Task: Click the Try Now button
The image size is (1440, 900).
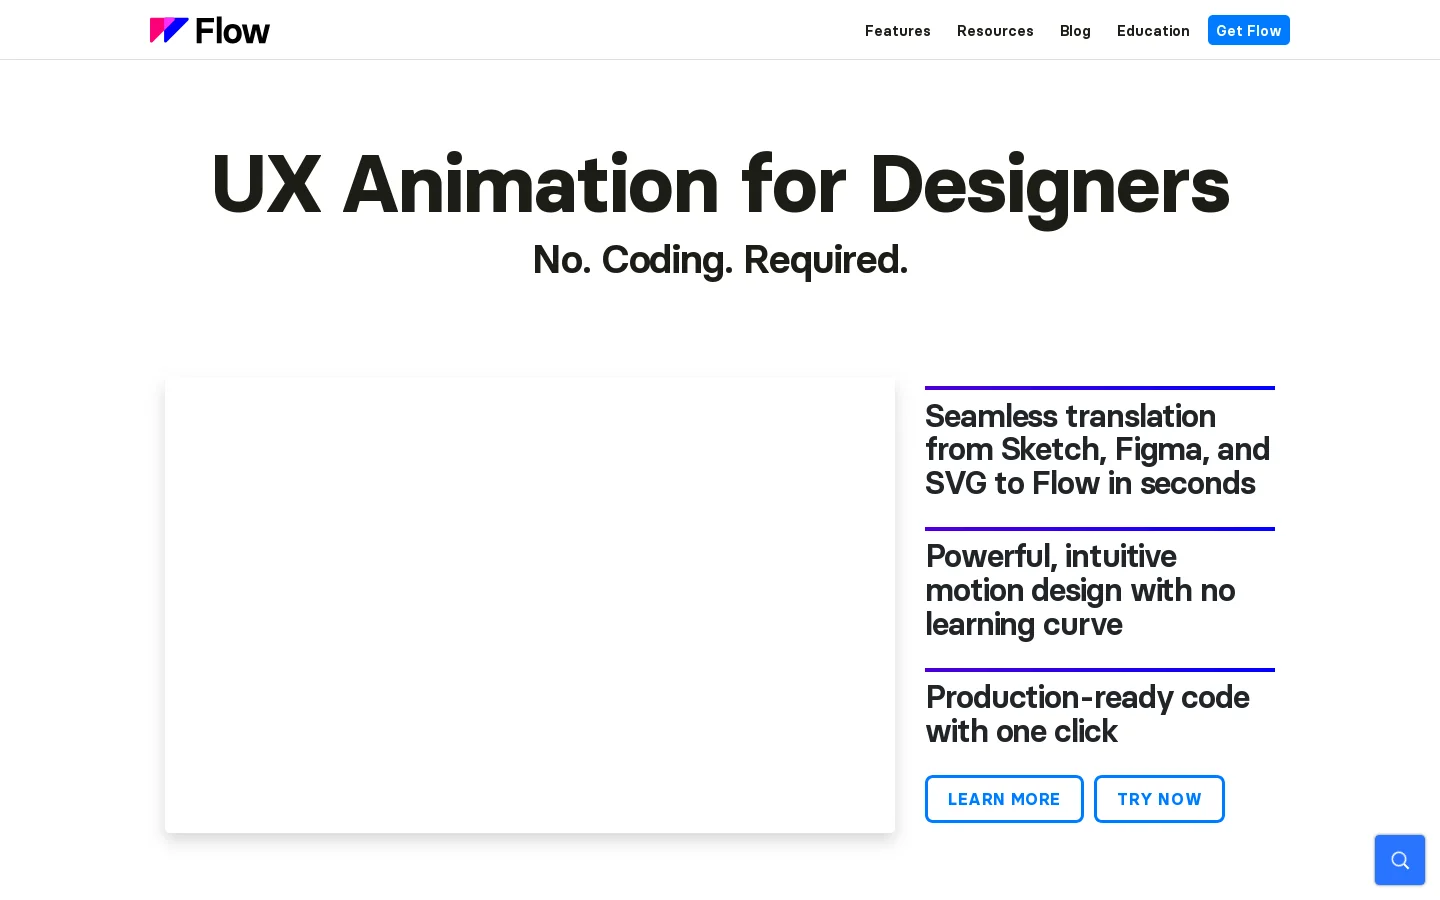Action: (1159, 799)
